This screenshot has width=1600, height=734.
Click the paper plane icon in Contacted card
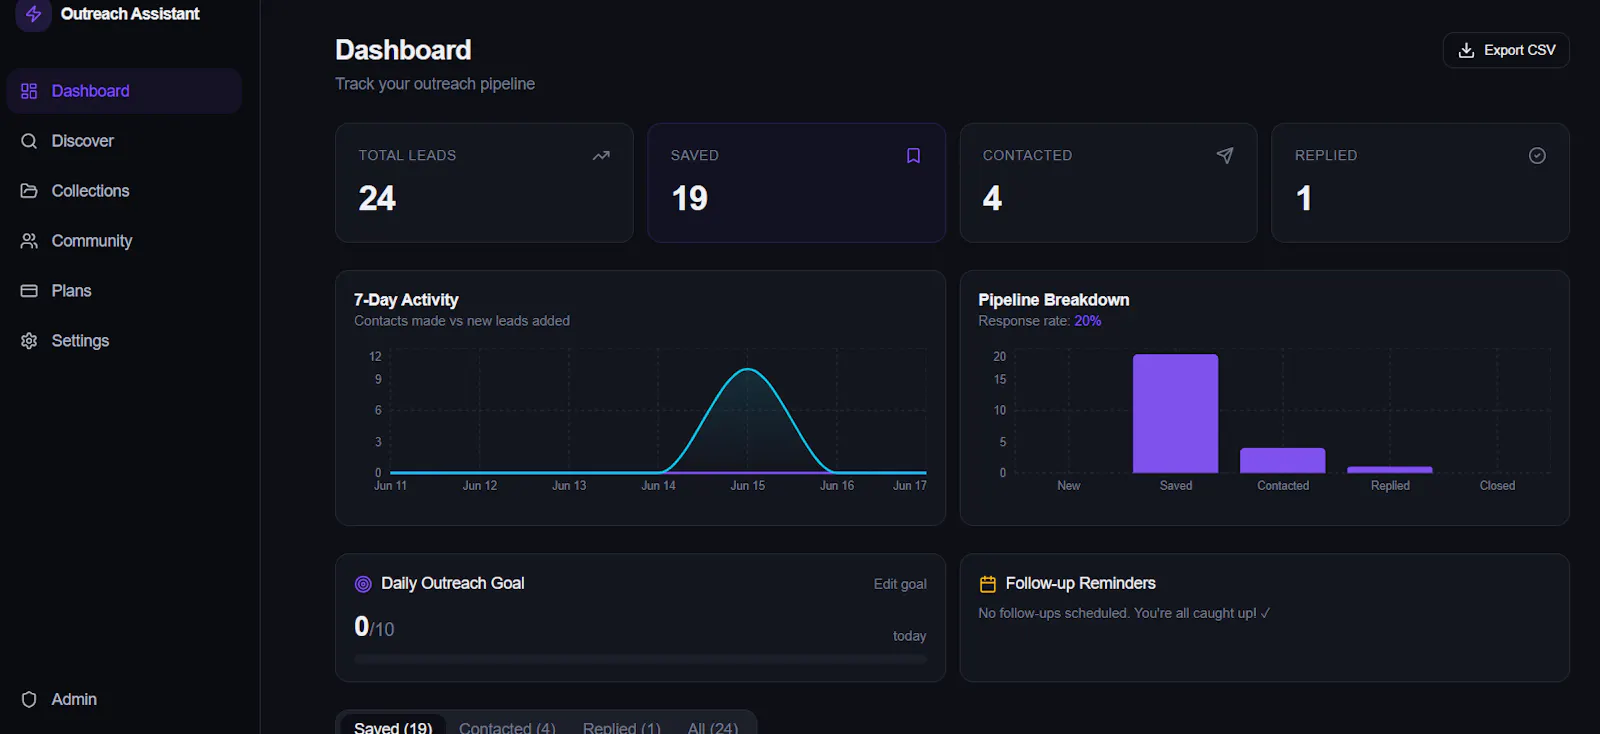pos(1225,155)
